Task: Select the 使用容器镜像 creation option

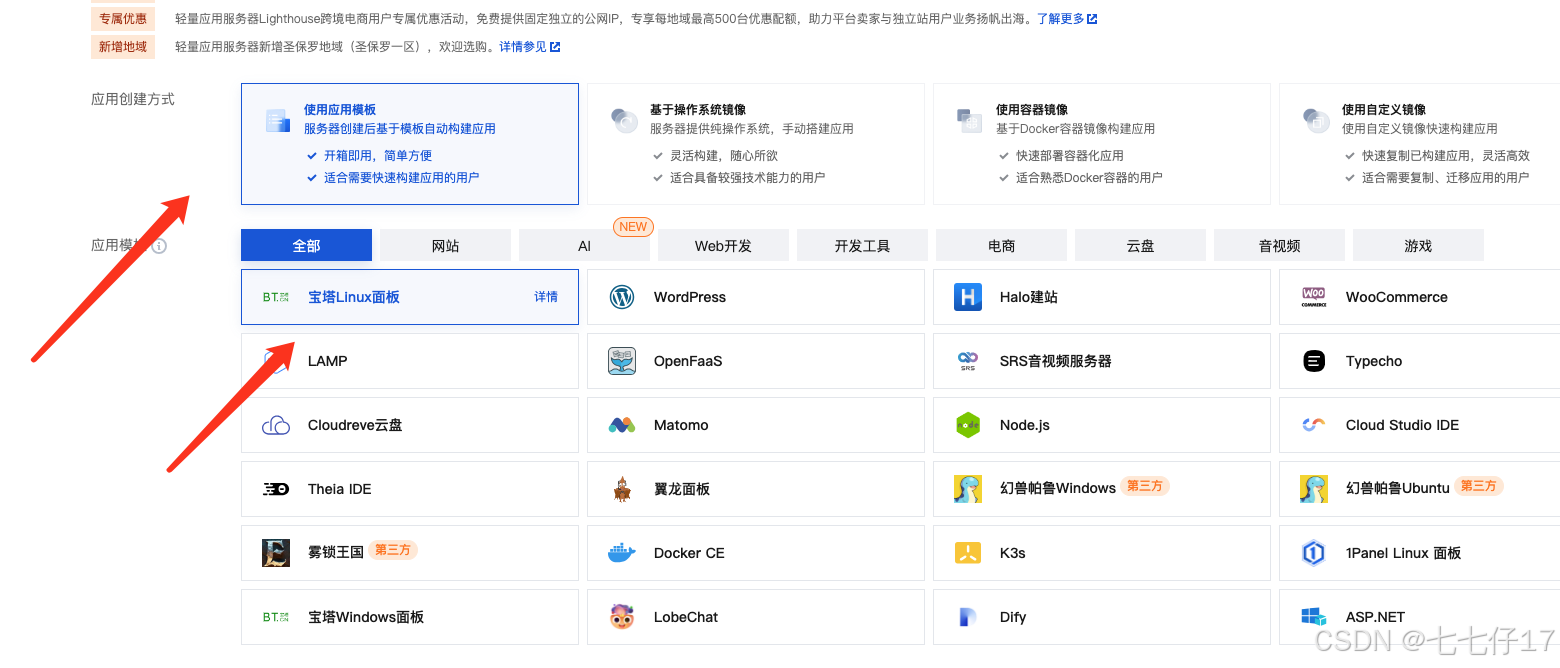Action: coord(1102,144)
